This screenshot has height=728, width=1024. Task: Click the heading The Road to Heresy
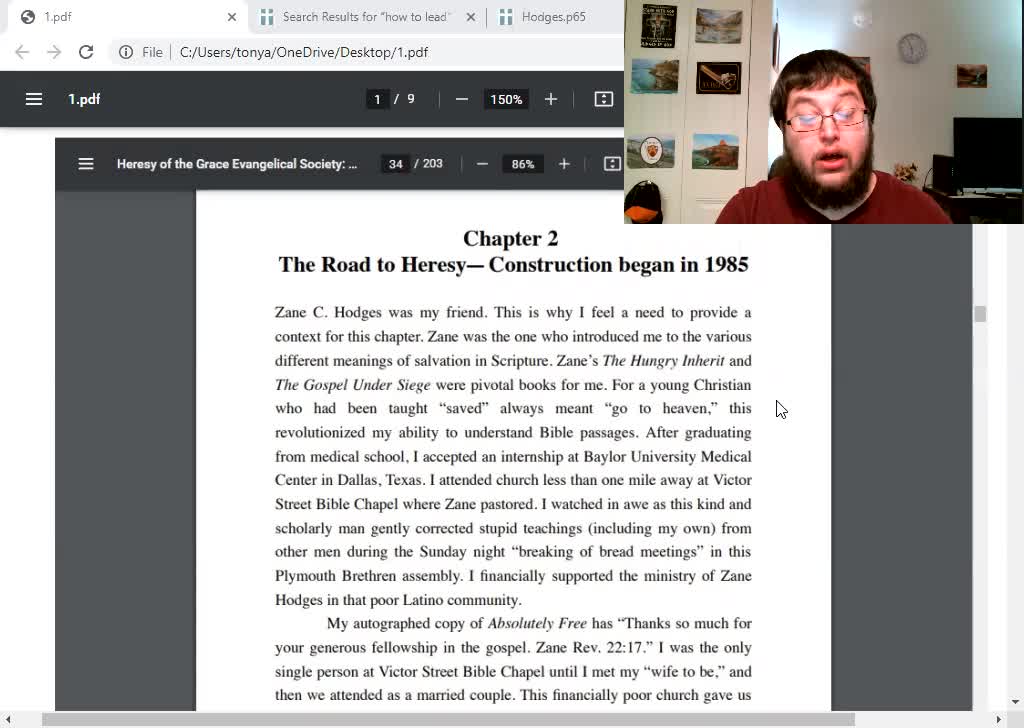pos(513,264)
